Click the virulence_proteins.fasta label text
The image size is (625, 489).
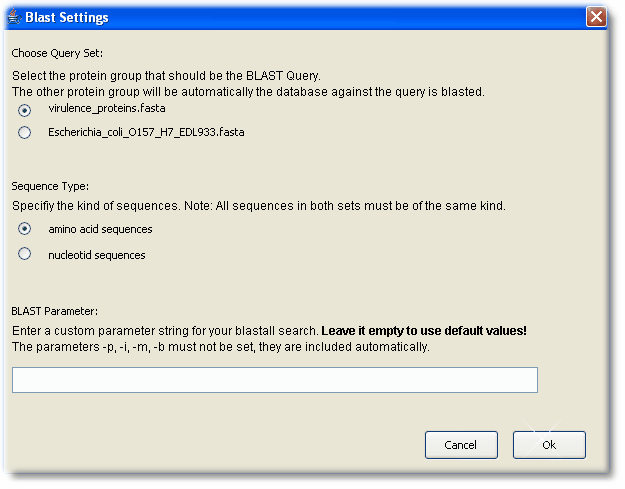click(x=107, y=108)
